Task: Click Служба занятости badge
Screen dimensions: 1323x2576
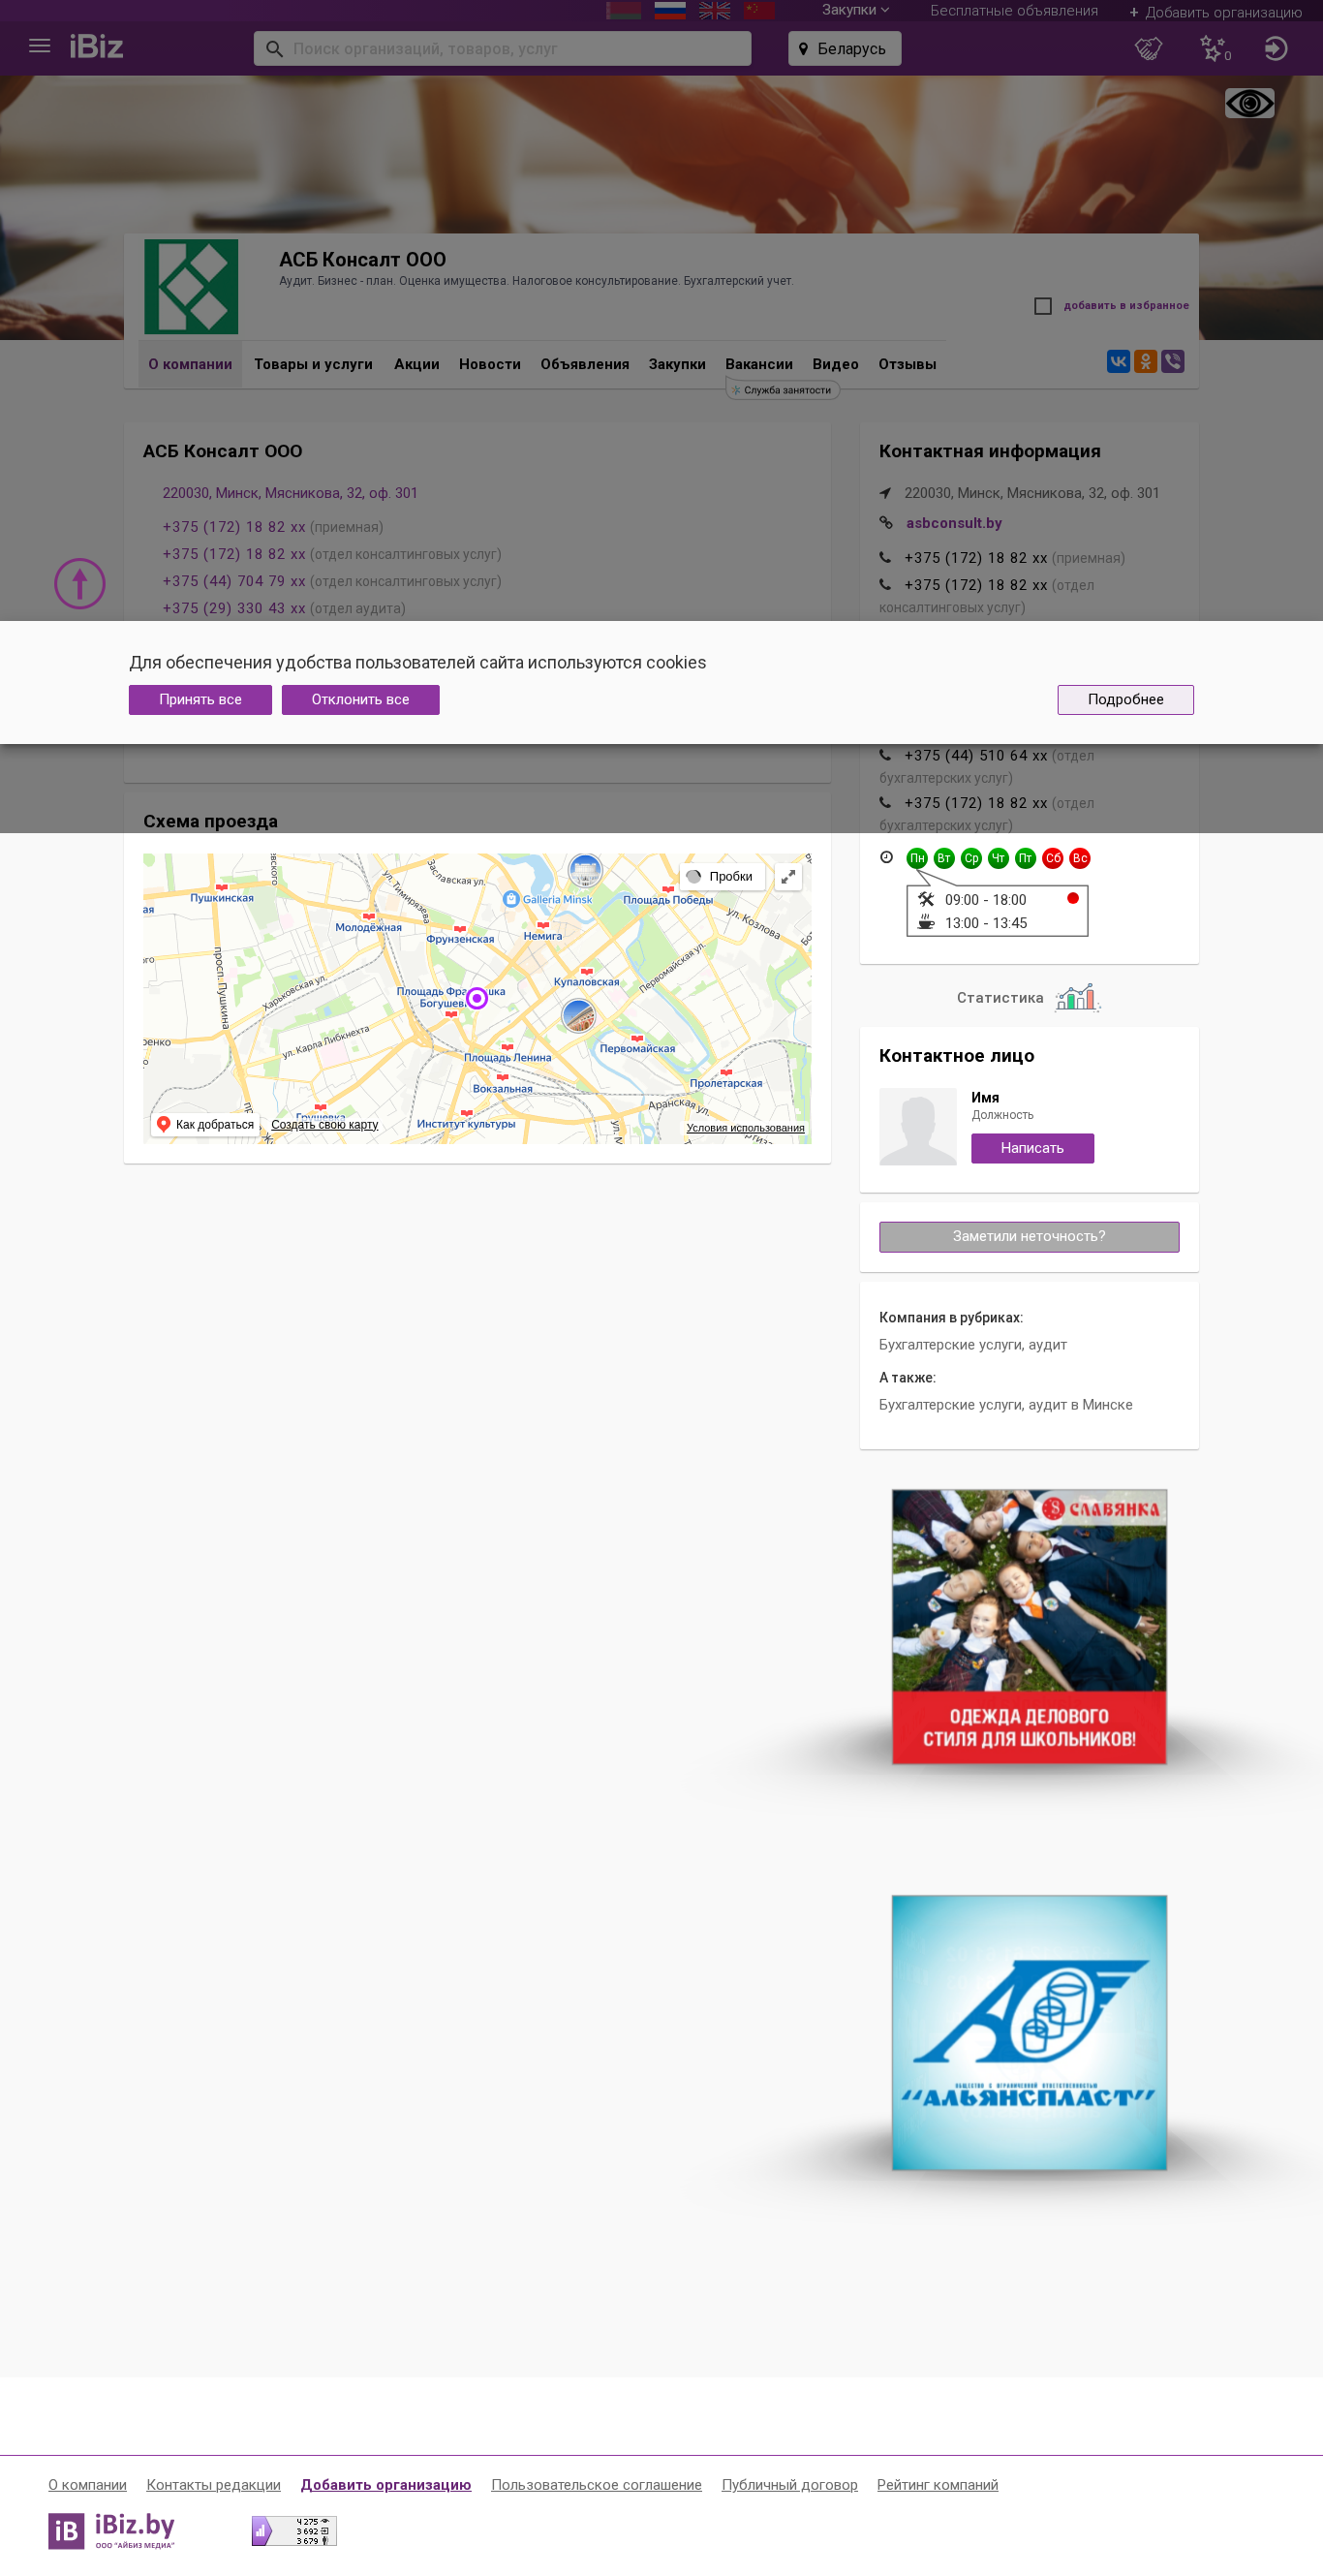Action: [x=782, y=390]
